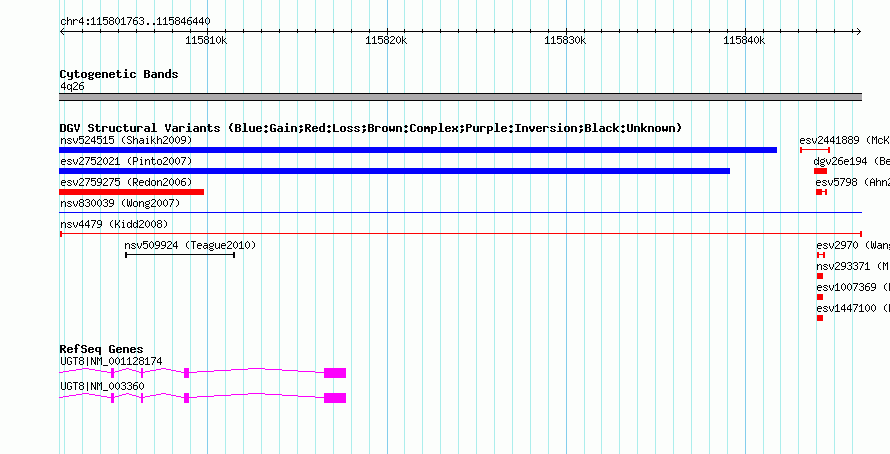This screenshot has height=454, width=890.
Task: Click the UGT8|NM_001128174 gene label
Action: point(111,361)
